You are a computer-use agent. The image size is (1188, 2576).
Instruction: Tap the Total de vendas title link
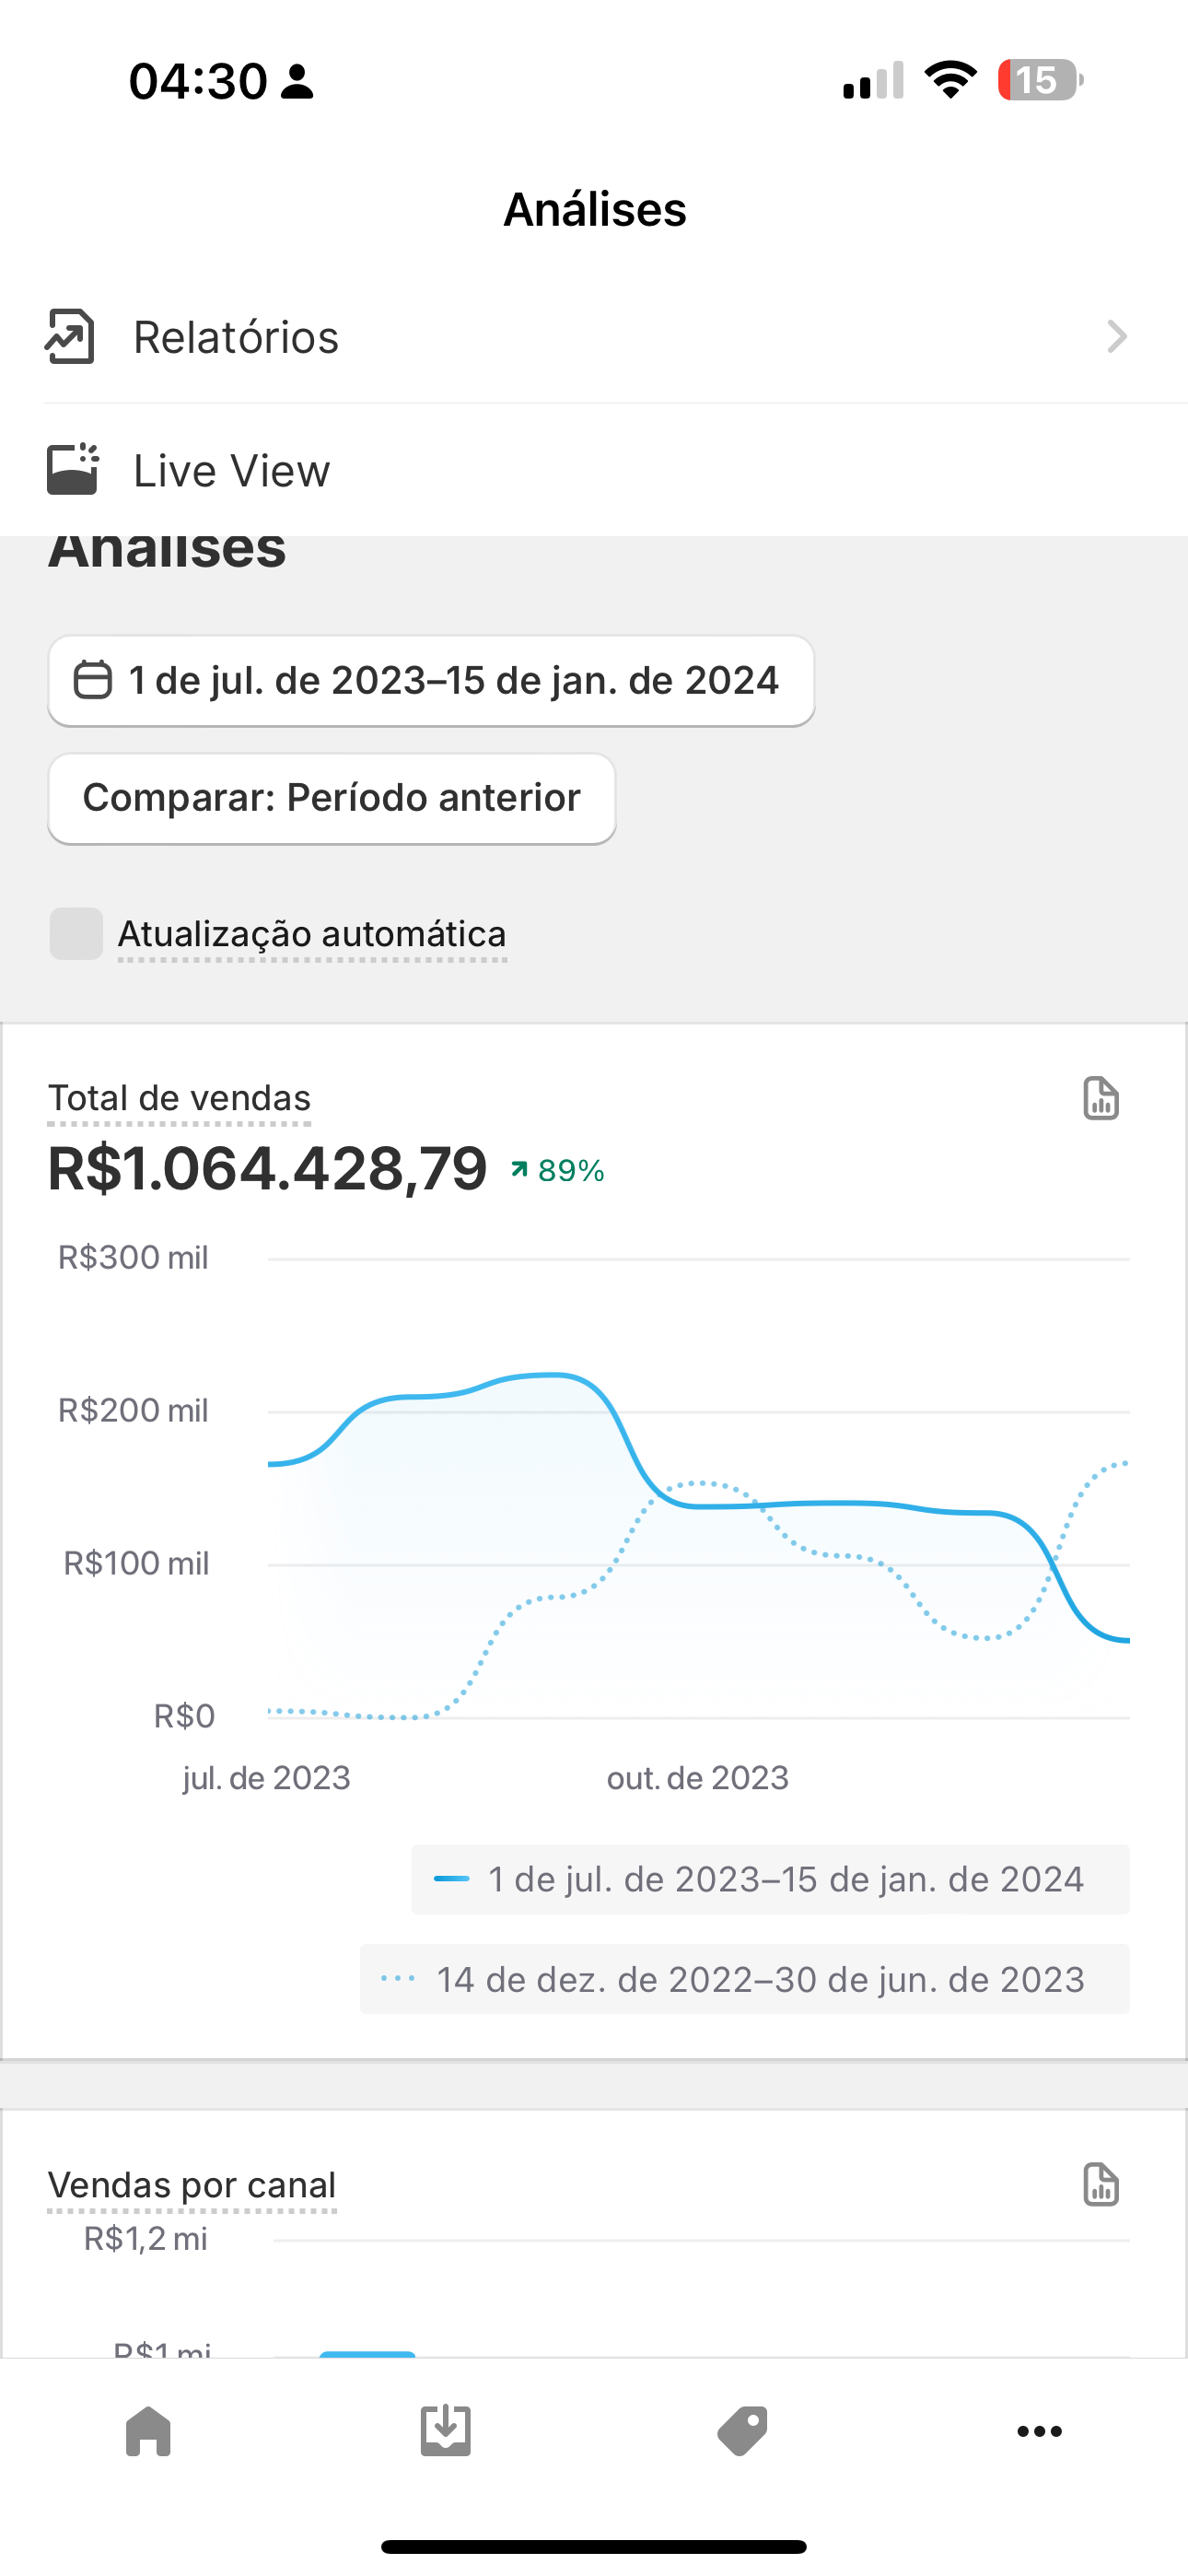click(x=179, y=1098)
